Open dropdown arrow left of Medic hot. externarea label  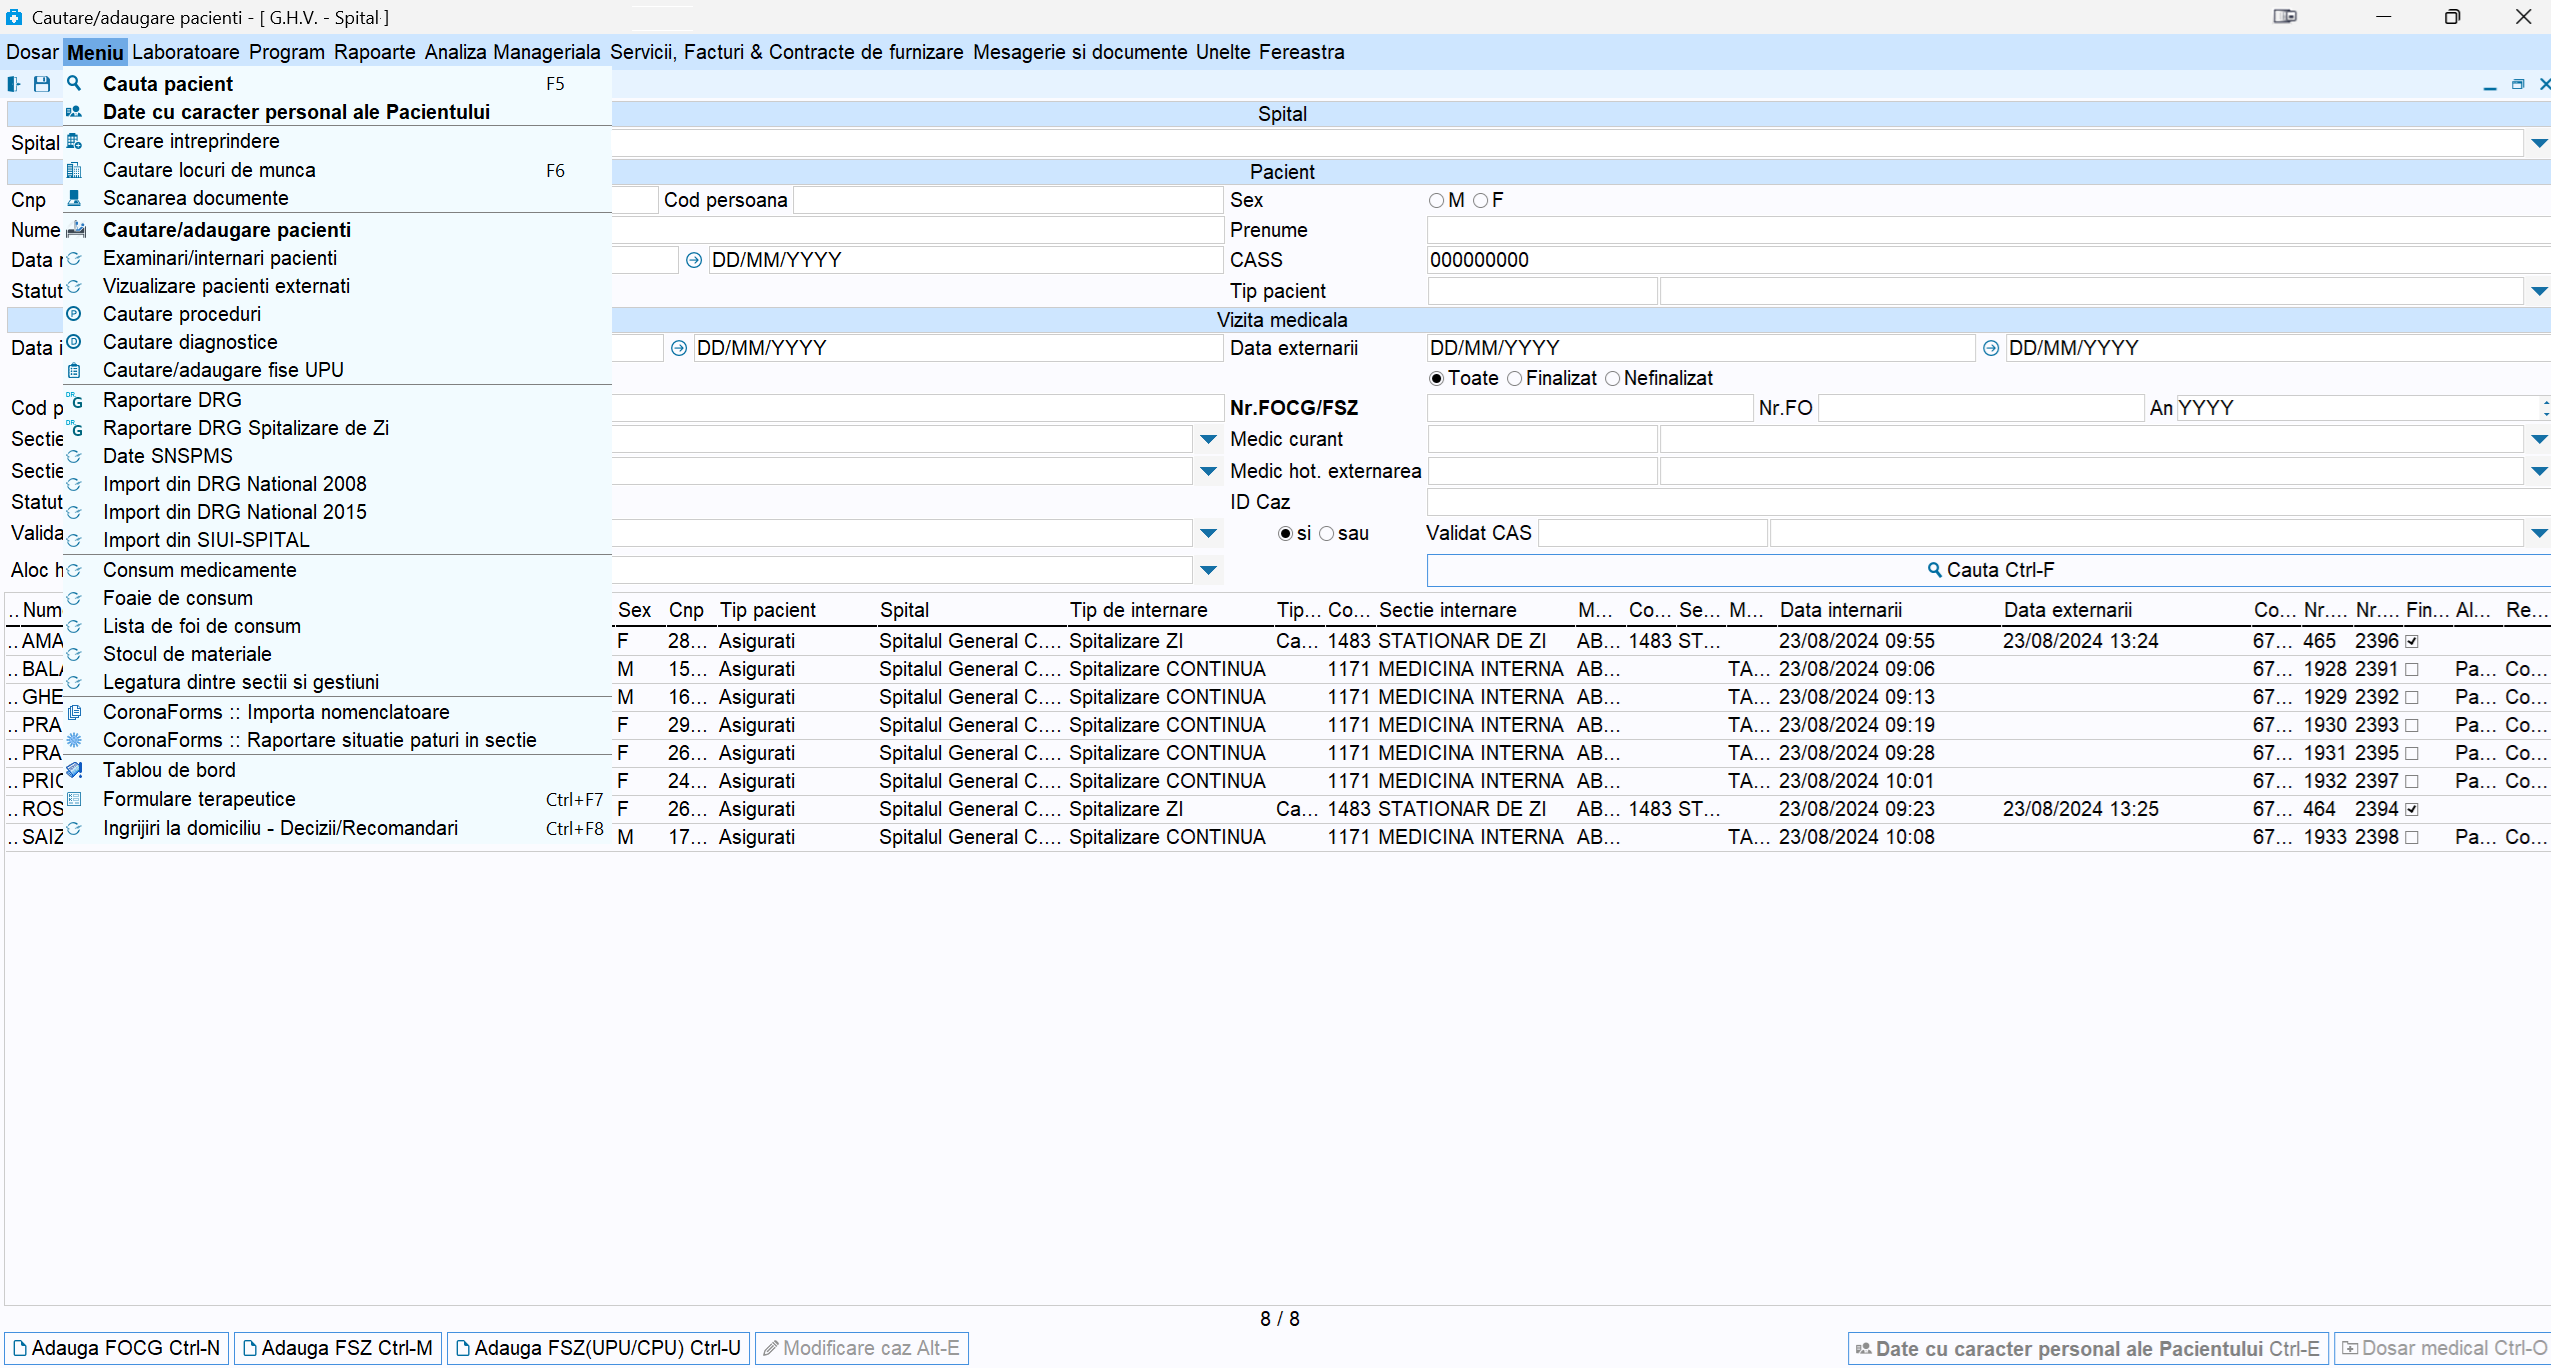(1208, 471)
